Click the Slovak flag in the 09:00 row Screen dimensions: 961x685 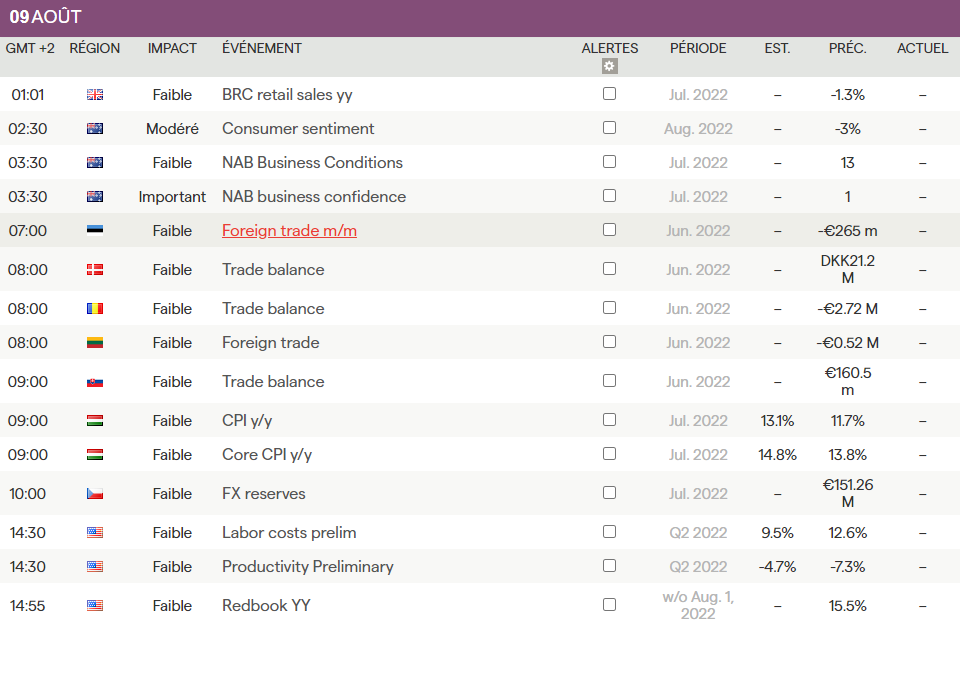[95, 382]
